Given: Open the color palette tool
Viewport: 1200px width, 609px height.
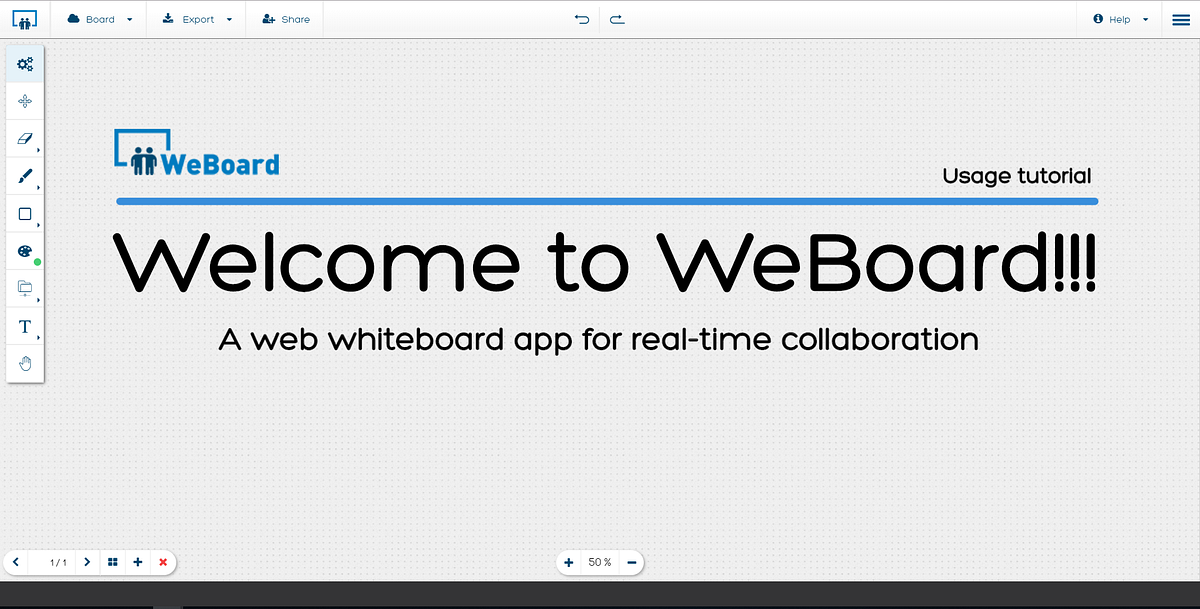Looking at the screenshot, I should (x=25, y=252).
